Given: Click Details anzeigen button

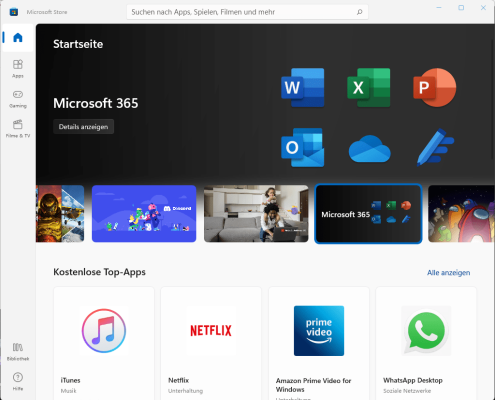Looking at the screenshot, I should coord(83,127).
